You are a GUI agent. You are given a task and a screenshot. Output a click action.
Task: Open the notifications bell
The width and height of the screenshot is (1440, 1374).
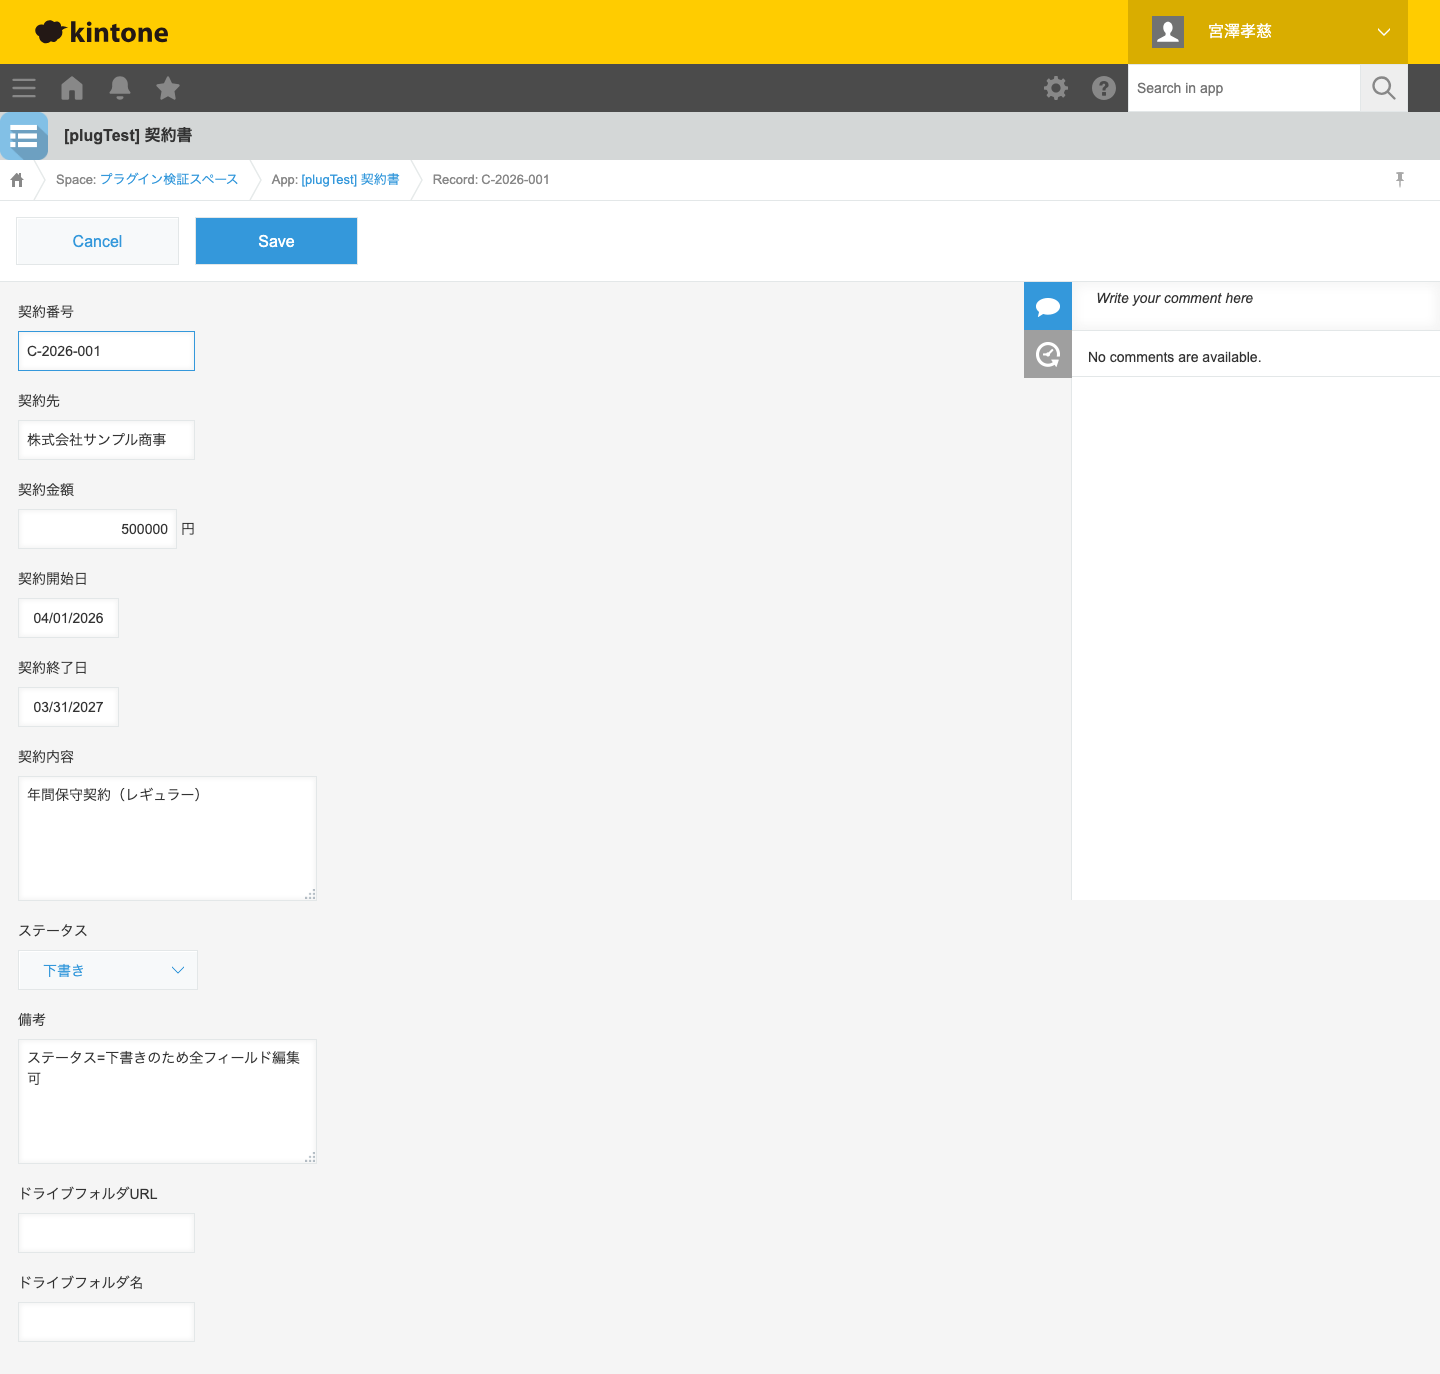pyautogui.click(x=120, y=88)
